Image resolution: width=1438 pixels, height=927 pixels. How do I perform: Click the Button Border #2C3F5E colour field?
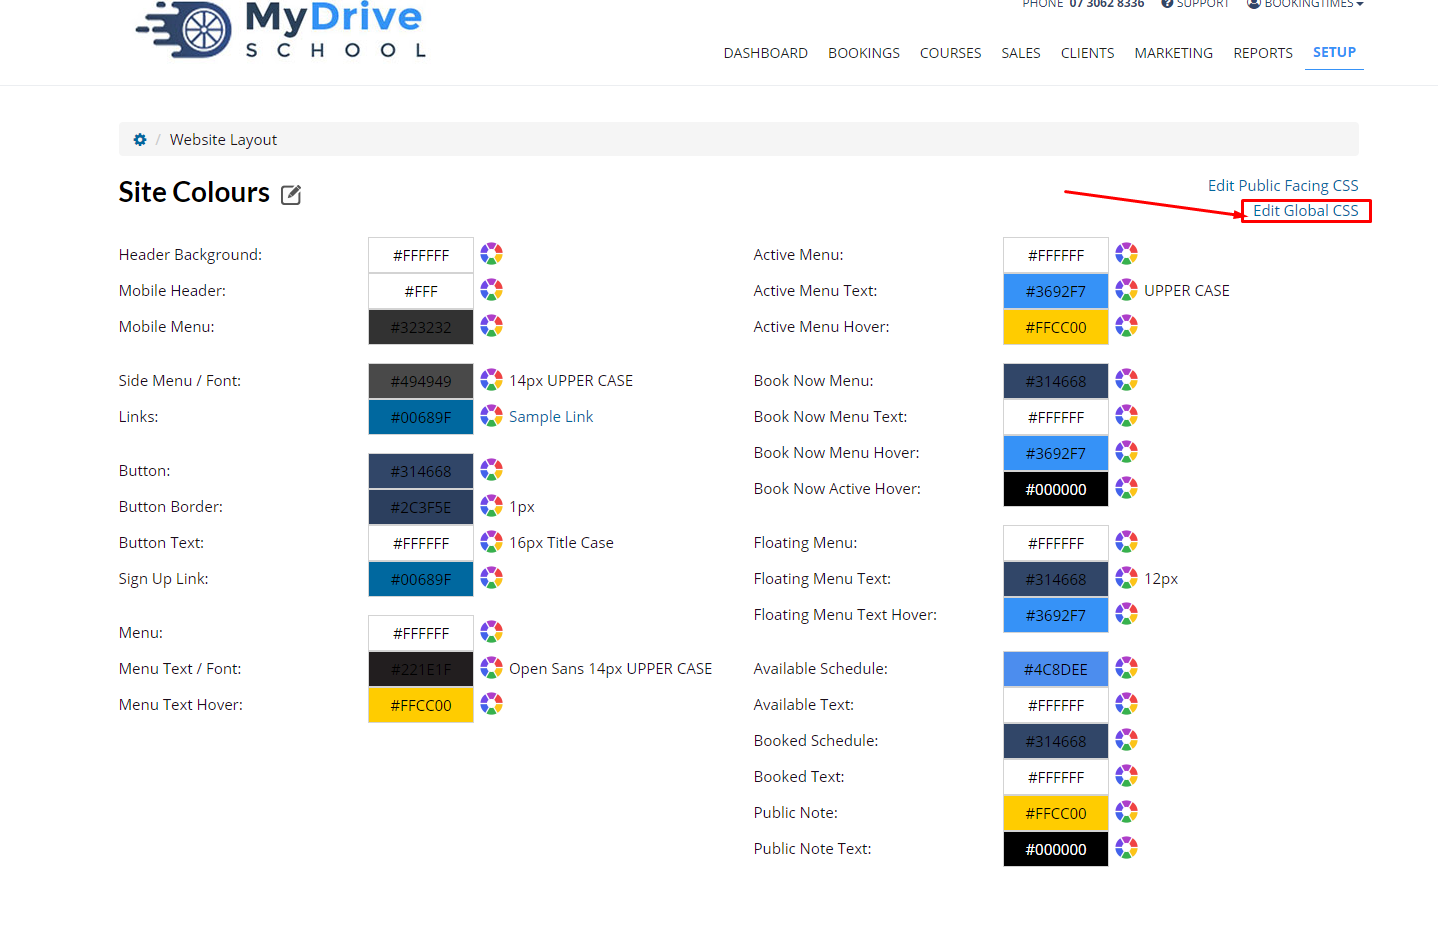421,507
